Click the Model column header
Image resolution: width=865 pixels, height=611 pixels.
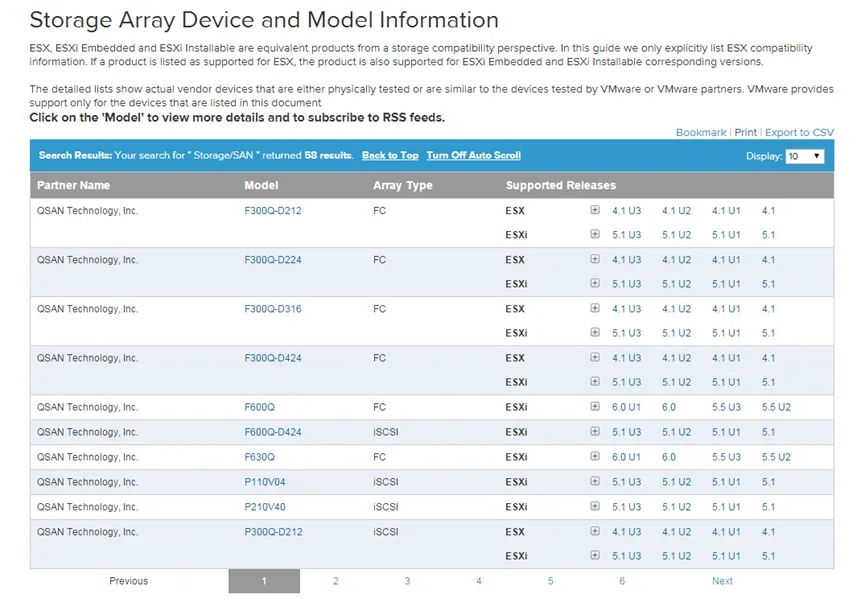[261, 185]
